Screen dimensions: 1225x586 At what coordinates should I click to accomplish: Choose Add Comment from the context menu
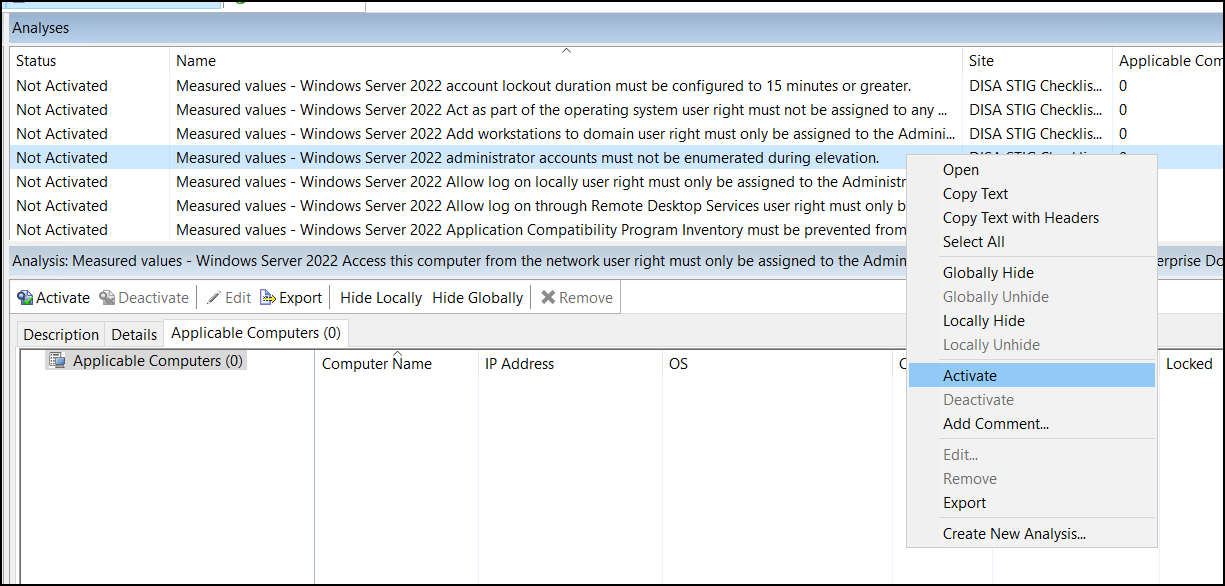[x=995, y=423]
